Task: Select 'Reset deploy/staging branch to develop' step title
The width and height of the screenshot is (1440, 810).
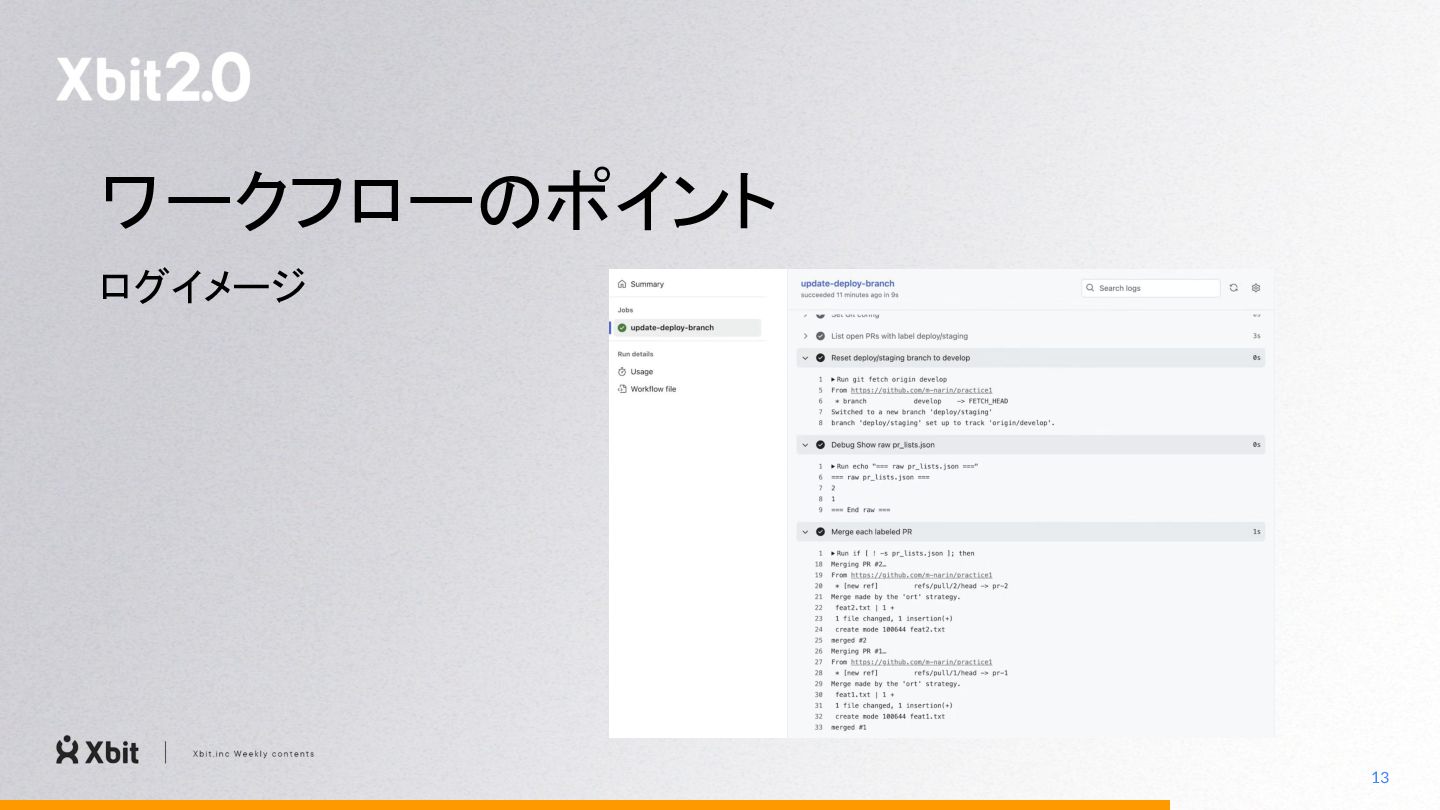Action: [900, 358]
